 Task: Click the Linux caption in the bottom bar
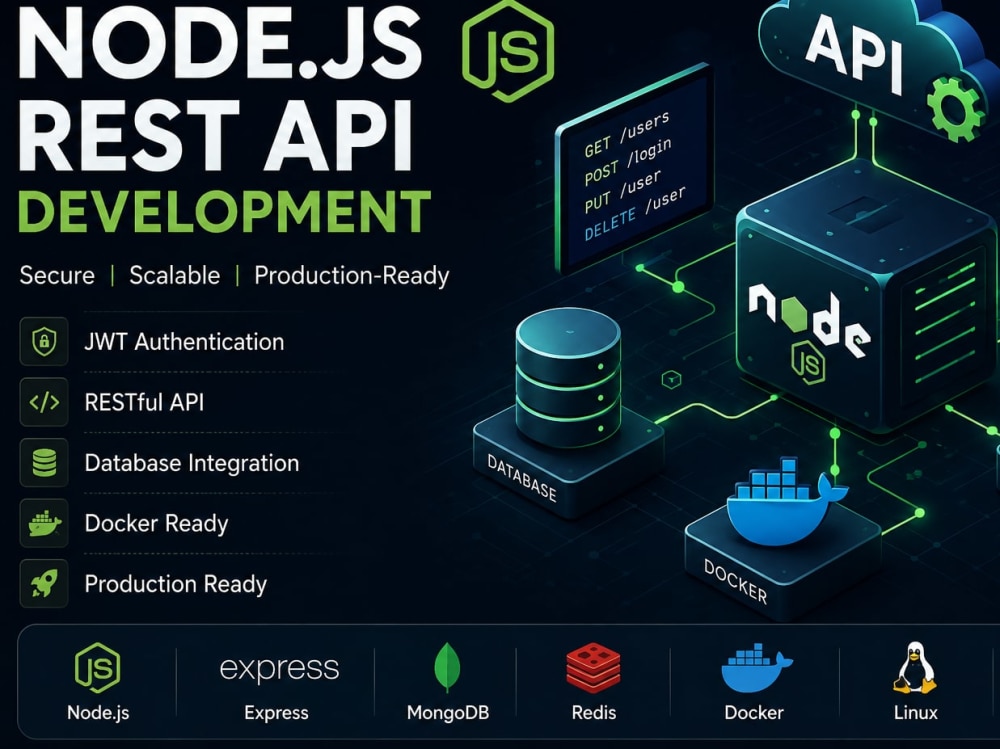[x=915, y=713]
